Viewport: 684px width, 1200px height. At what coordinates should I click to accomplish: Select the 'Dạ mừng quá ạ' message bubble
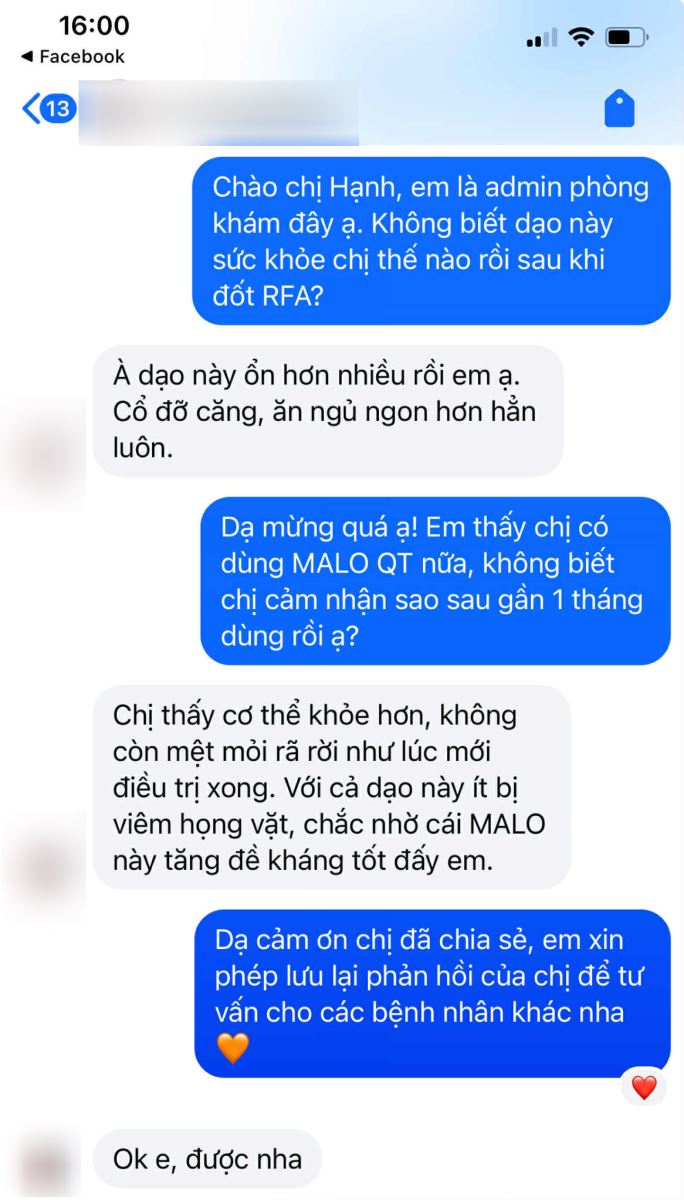435,581
